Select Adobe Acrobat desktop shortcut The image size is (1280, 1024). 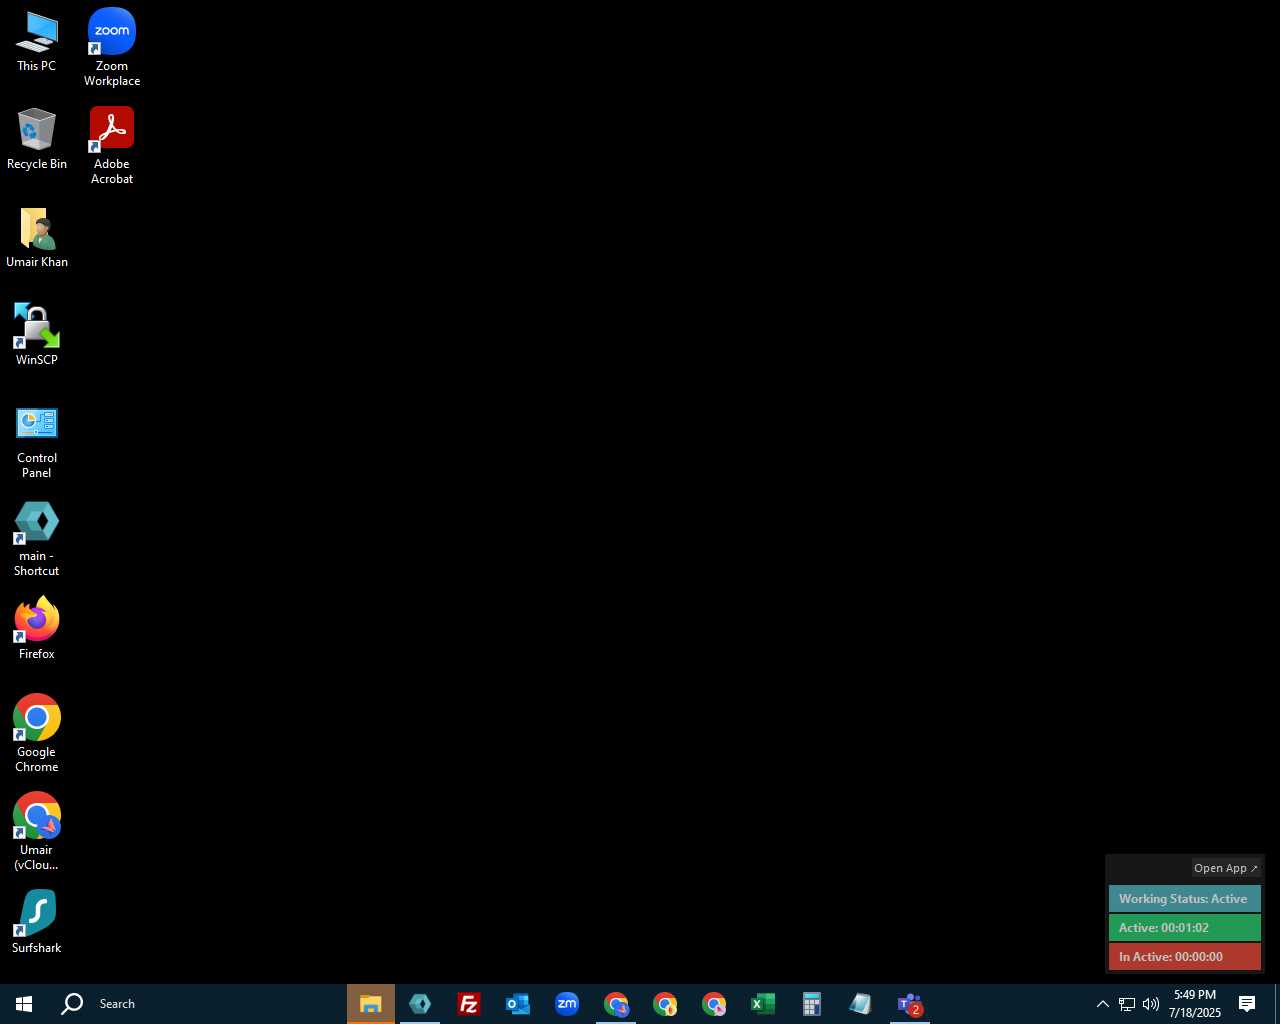[112, 146]
